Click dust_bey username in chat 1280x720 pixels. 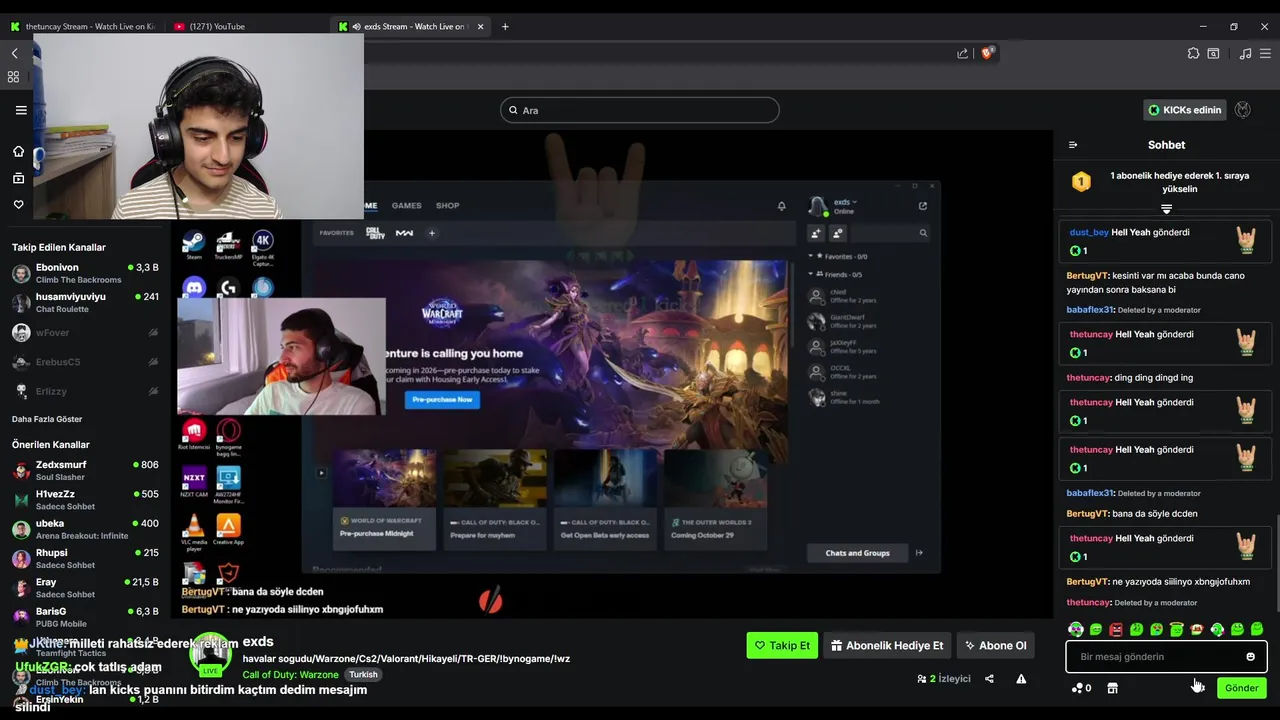(1089, 232)
